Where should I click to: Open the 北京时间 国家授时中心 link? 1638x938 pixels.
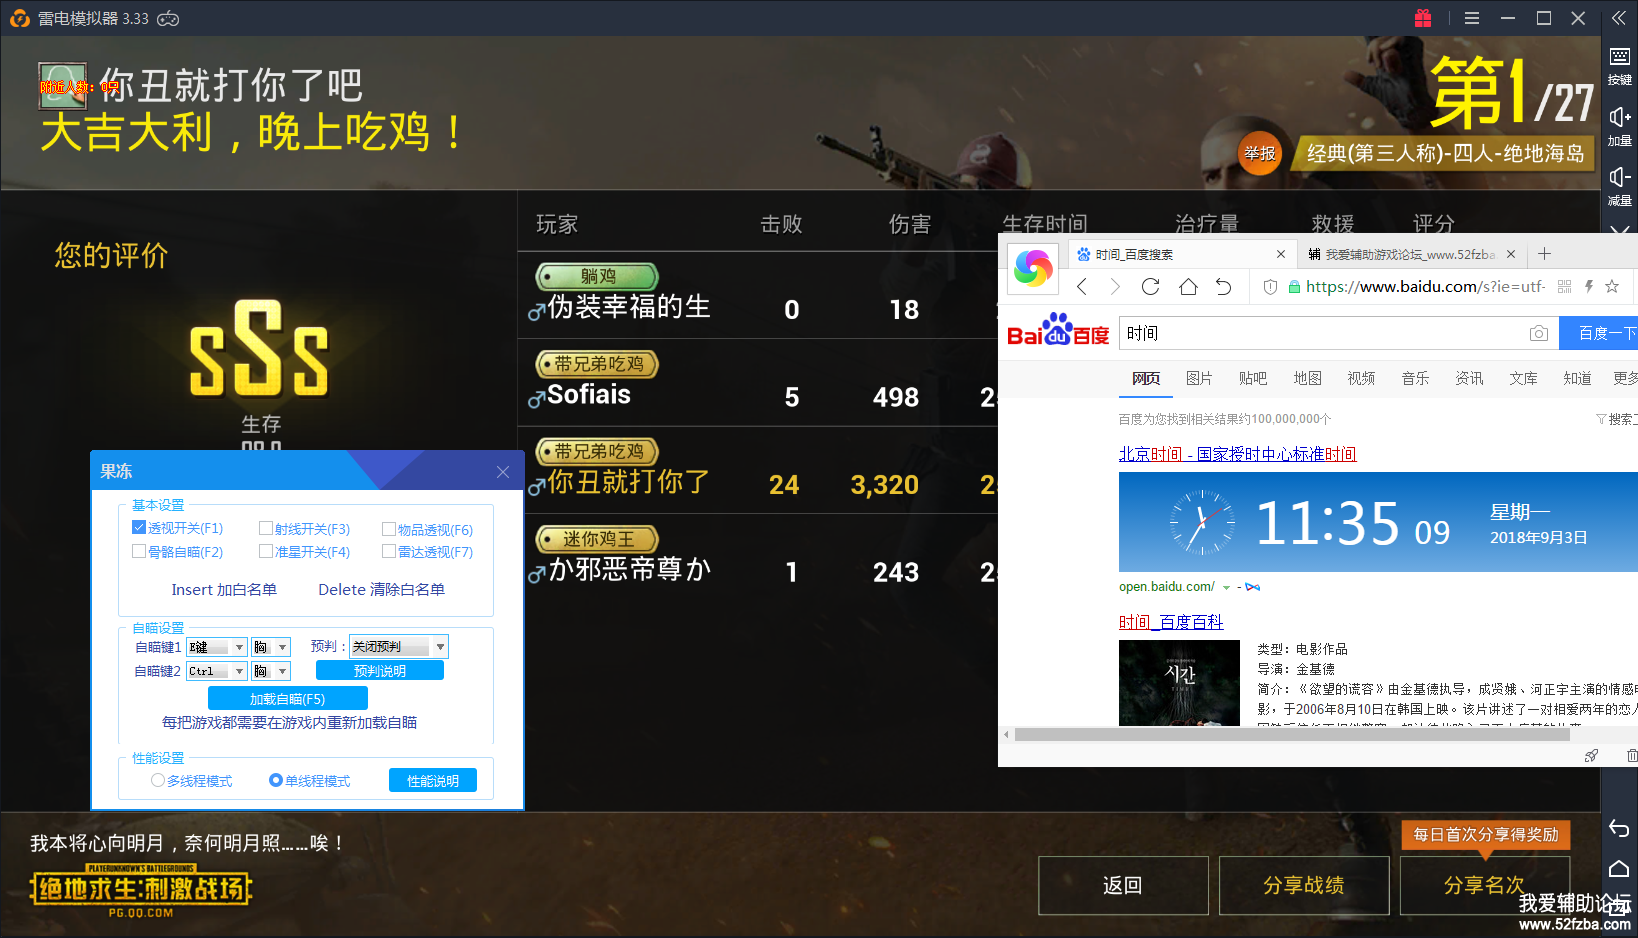[1237, 454]
